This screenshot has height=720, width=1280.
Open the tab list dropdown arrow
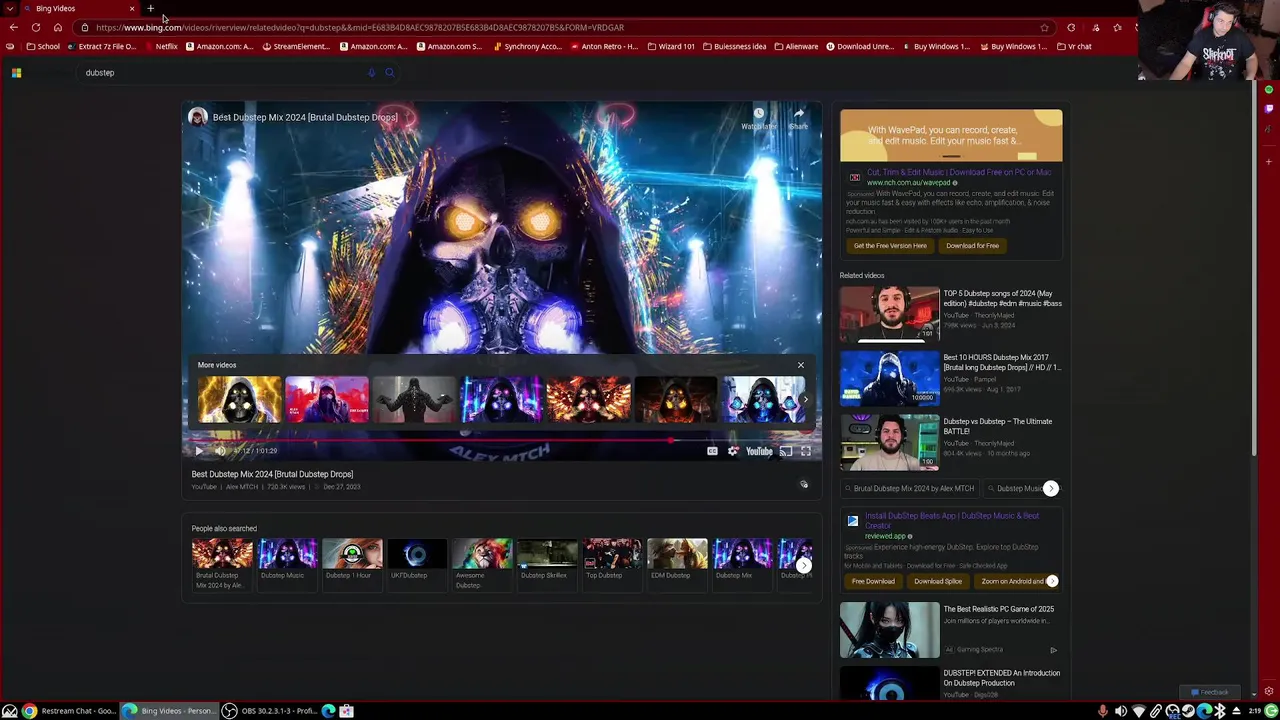click(10, 8)
